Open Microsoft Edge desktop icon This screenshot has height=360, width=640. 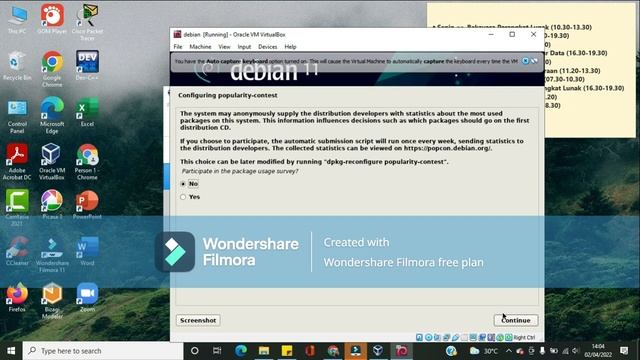pyautogui.click(x=52, y=116)
